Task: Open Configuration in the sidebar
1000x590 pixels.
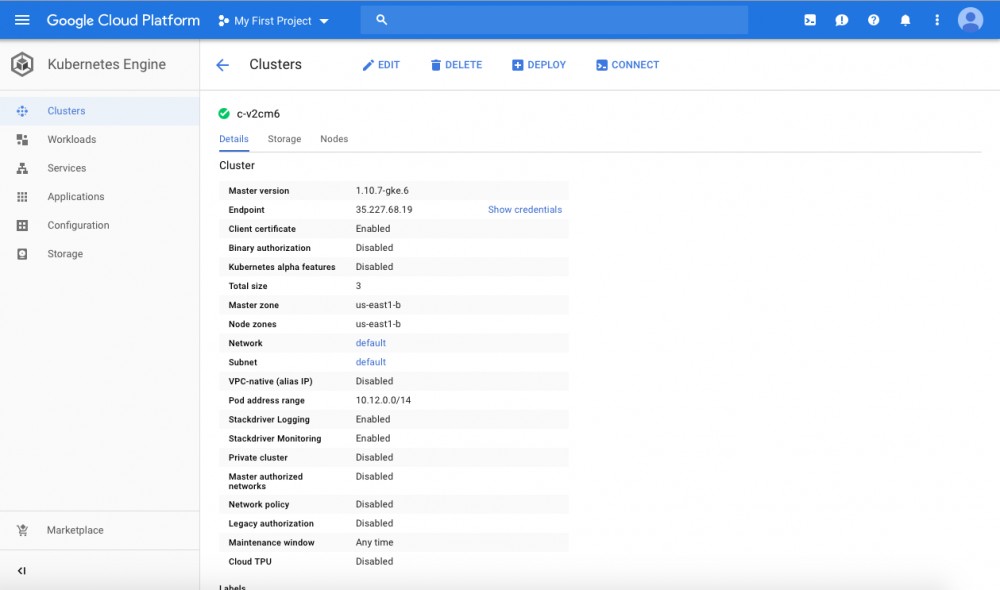Action: pyautogui.click(x=78, y=225)
